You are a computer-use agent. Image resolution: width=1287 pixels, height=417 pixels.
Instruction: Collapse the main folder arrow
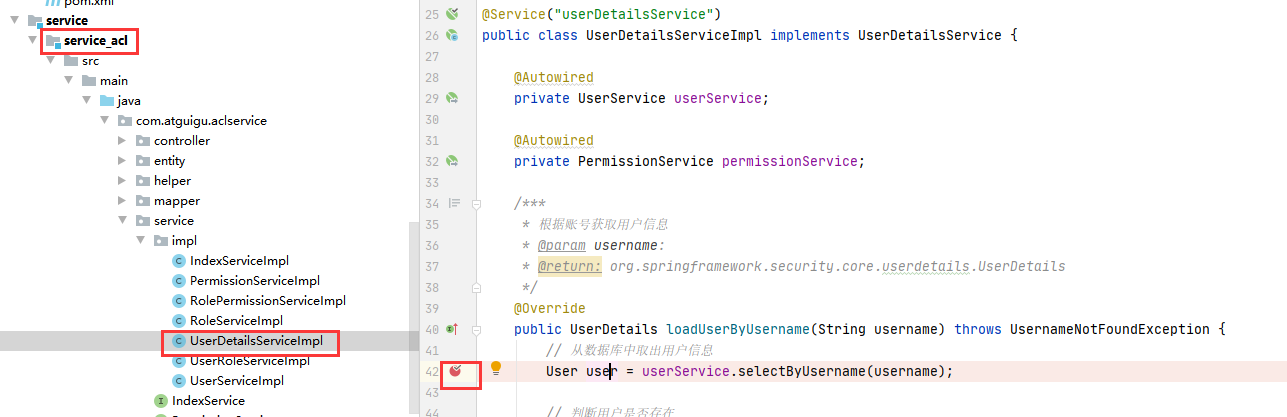coord(69,80)
